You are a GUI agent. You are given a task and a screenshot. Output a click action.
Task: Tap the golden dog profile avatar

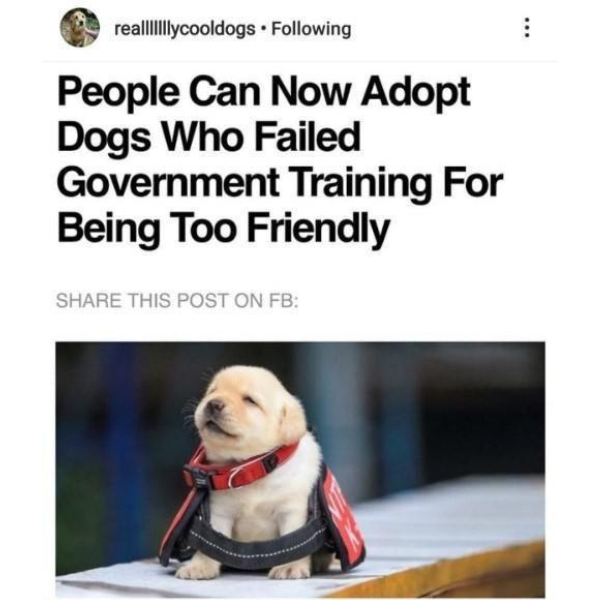click(80, 28)
